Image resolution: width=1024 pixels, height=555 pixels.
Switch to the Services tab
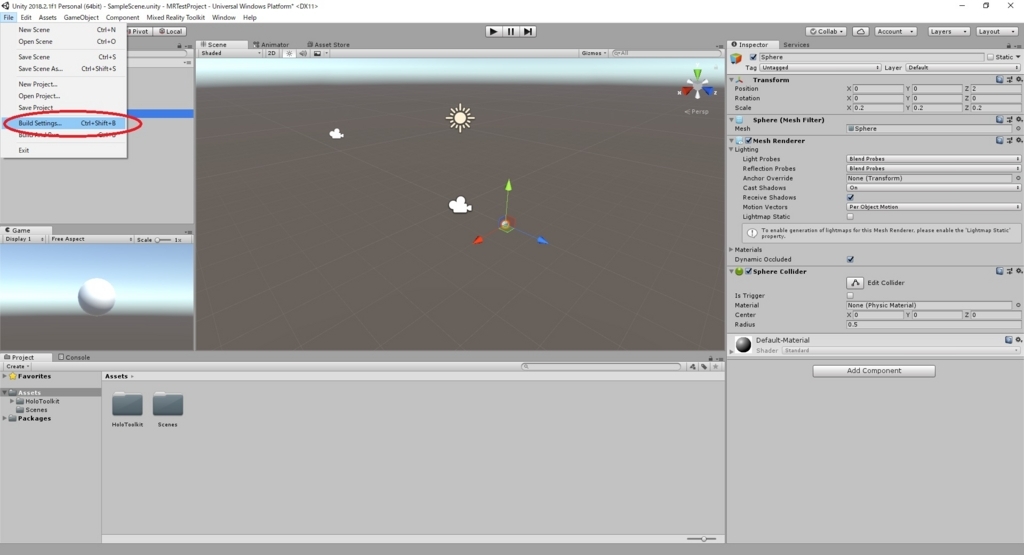click(796, 45)
